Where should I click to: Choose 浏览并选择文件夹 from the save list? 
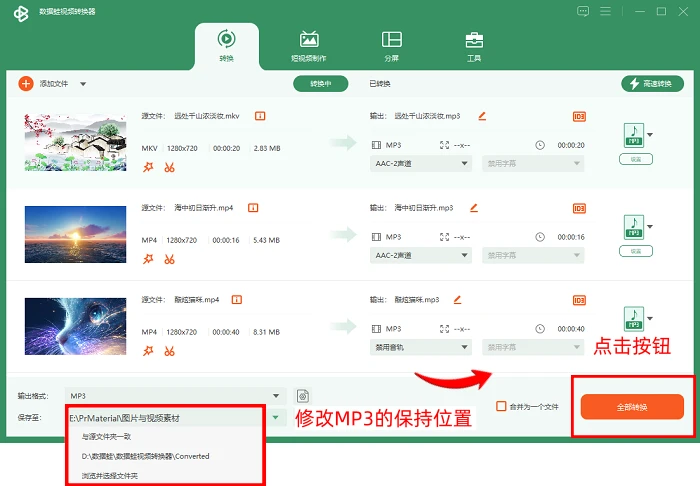(x=110, y=476)
